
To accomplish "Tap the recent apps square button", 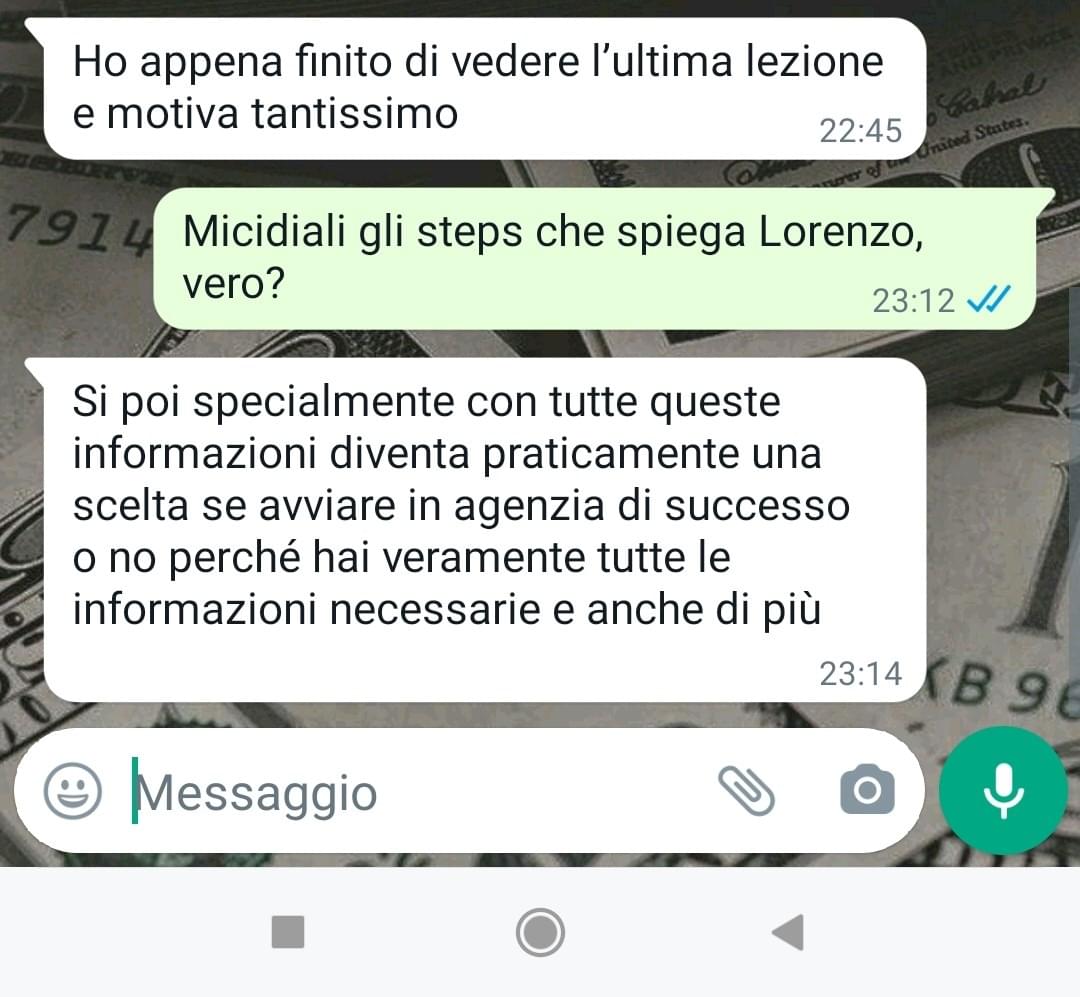I will [x=288, y=932].
